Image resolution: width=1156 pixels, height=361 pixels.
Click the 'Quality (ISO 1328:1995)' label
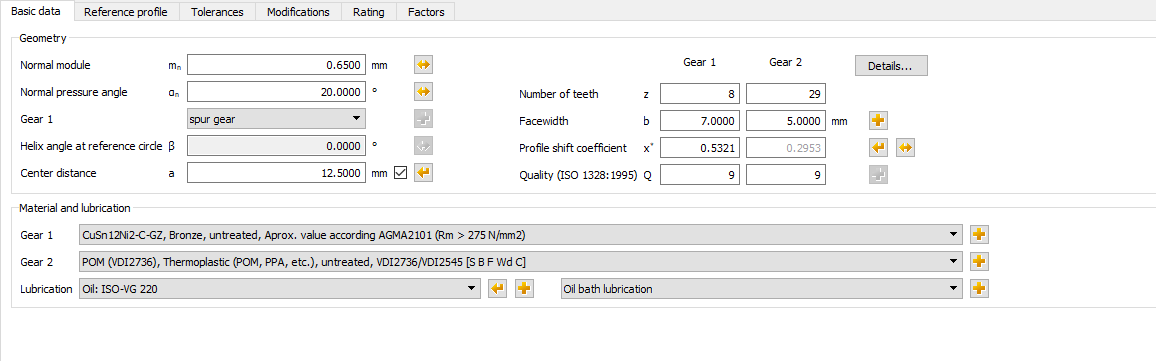pyautogui.click(x=578, y=175)
